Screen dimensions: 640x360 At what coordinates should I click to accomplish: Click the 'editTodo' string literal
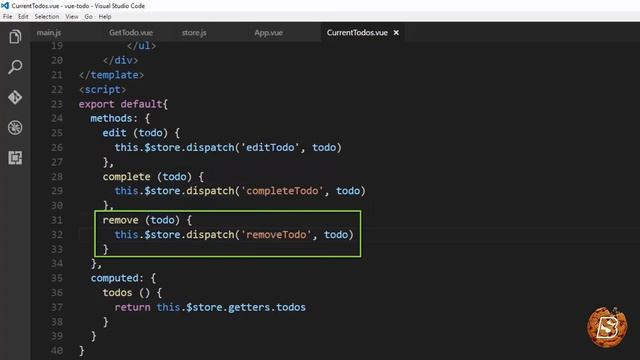(x=270, y=148)
